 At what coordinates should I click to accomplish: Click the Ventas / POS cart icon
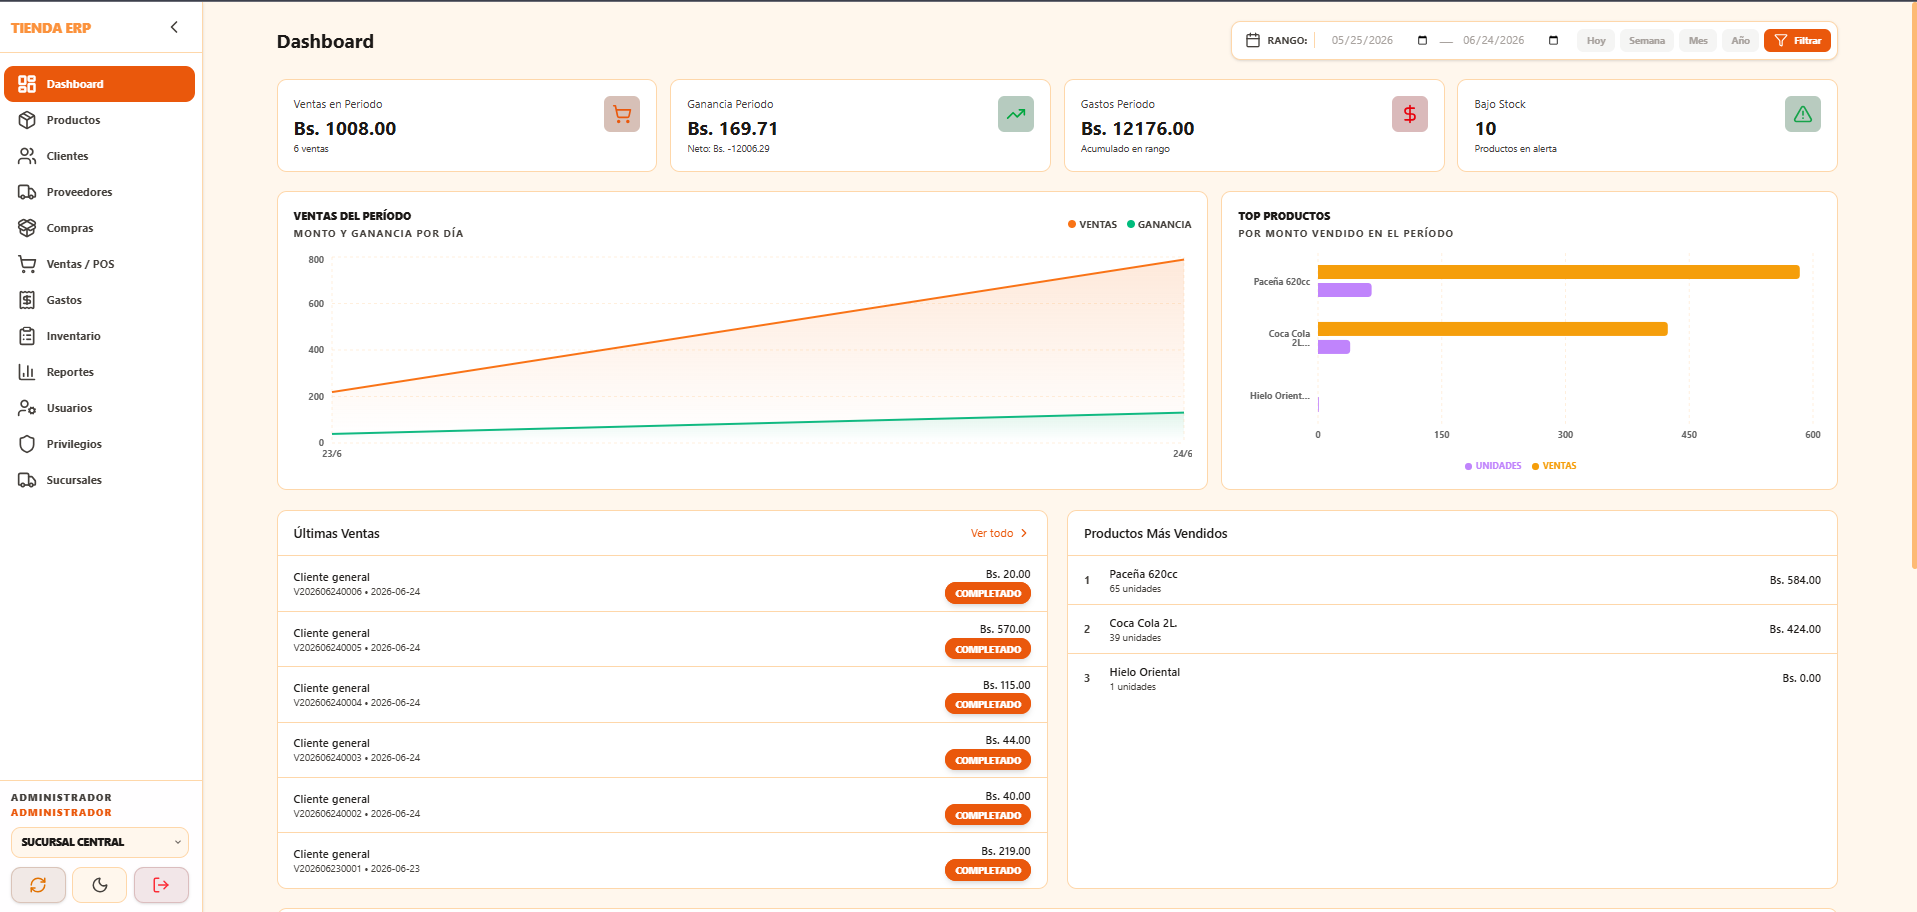pyautogui.click(x=27, y=264)
